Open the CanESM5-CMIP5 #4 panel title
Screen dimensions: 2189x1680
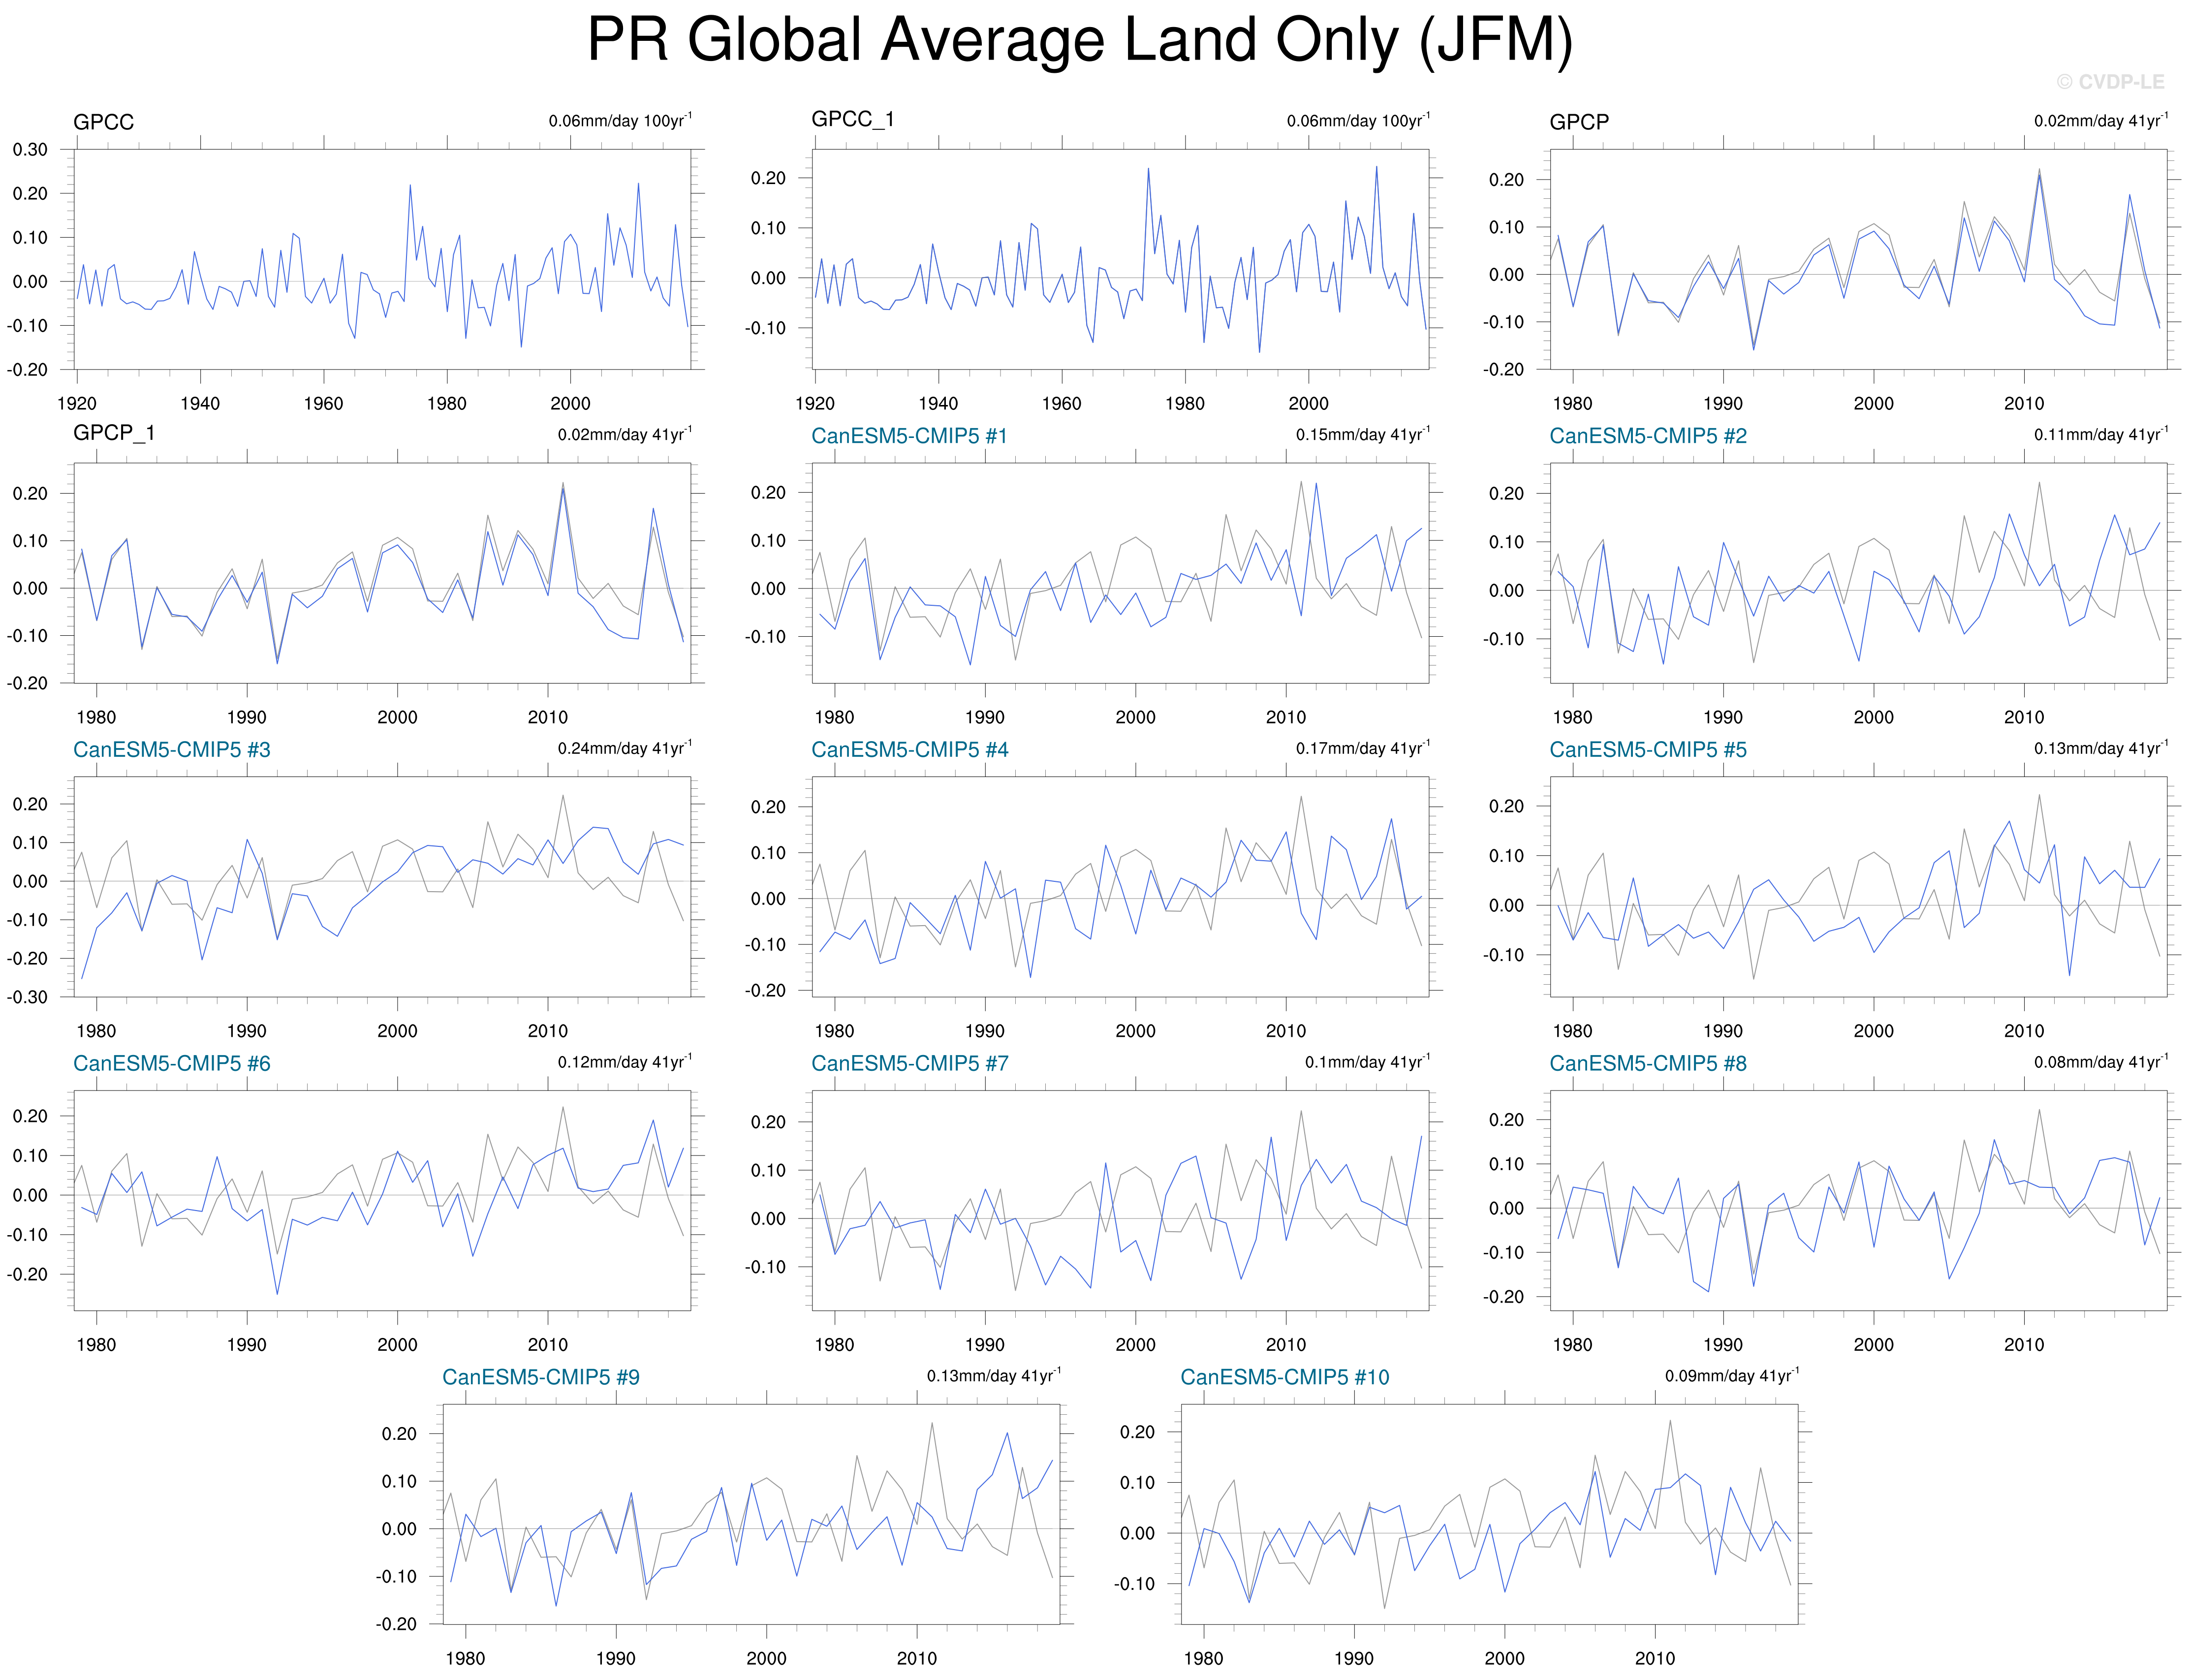coord(908,750)
